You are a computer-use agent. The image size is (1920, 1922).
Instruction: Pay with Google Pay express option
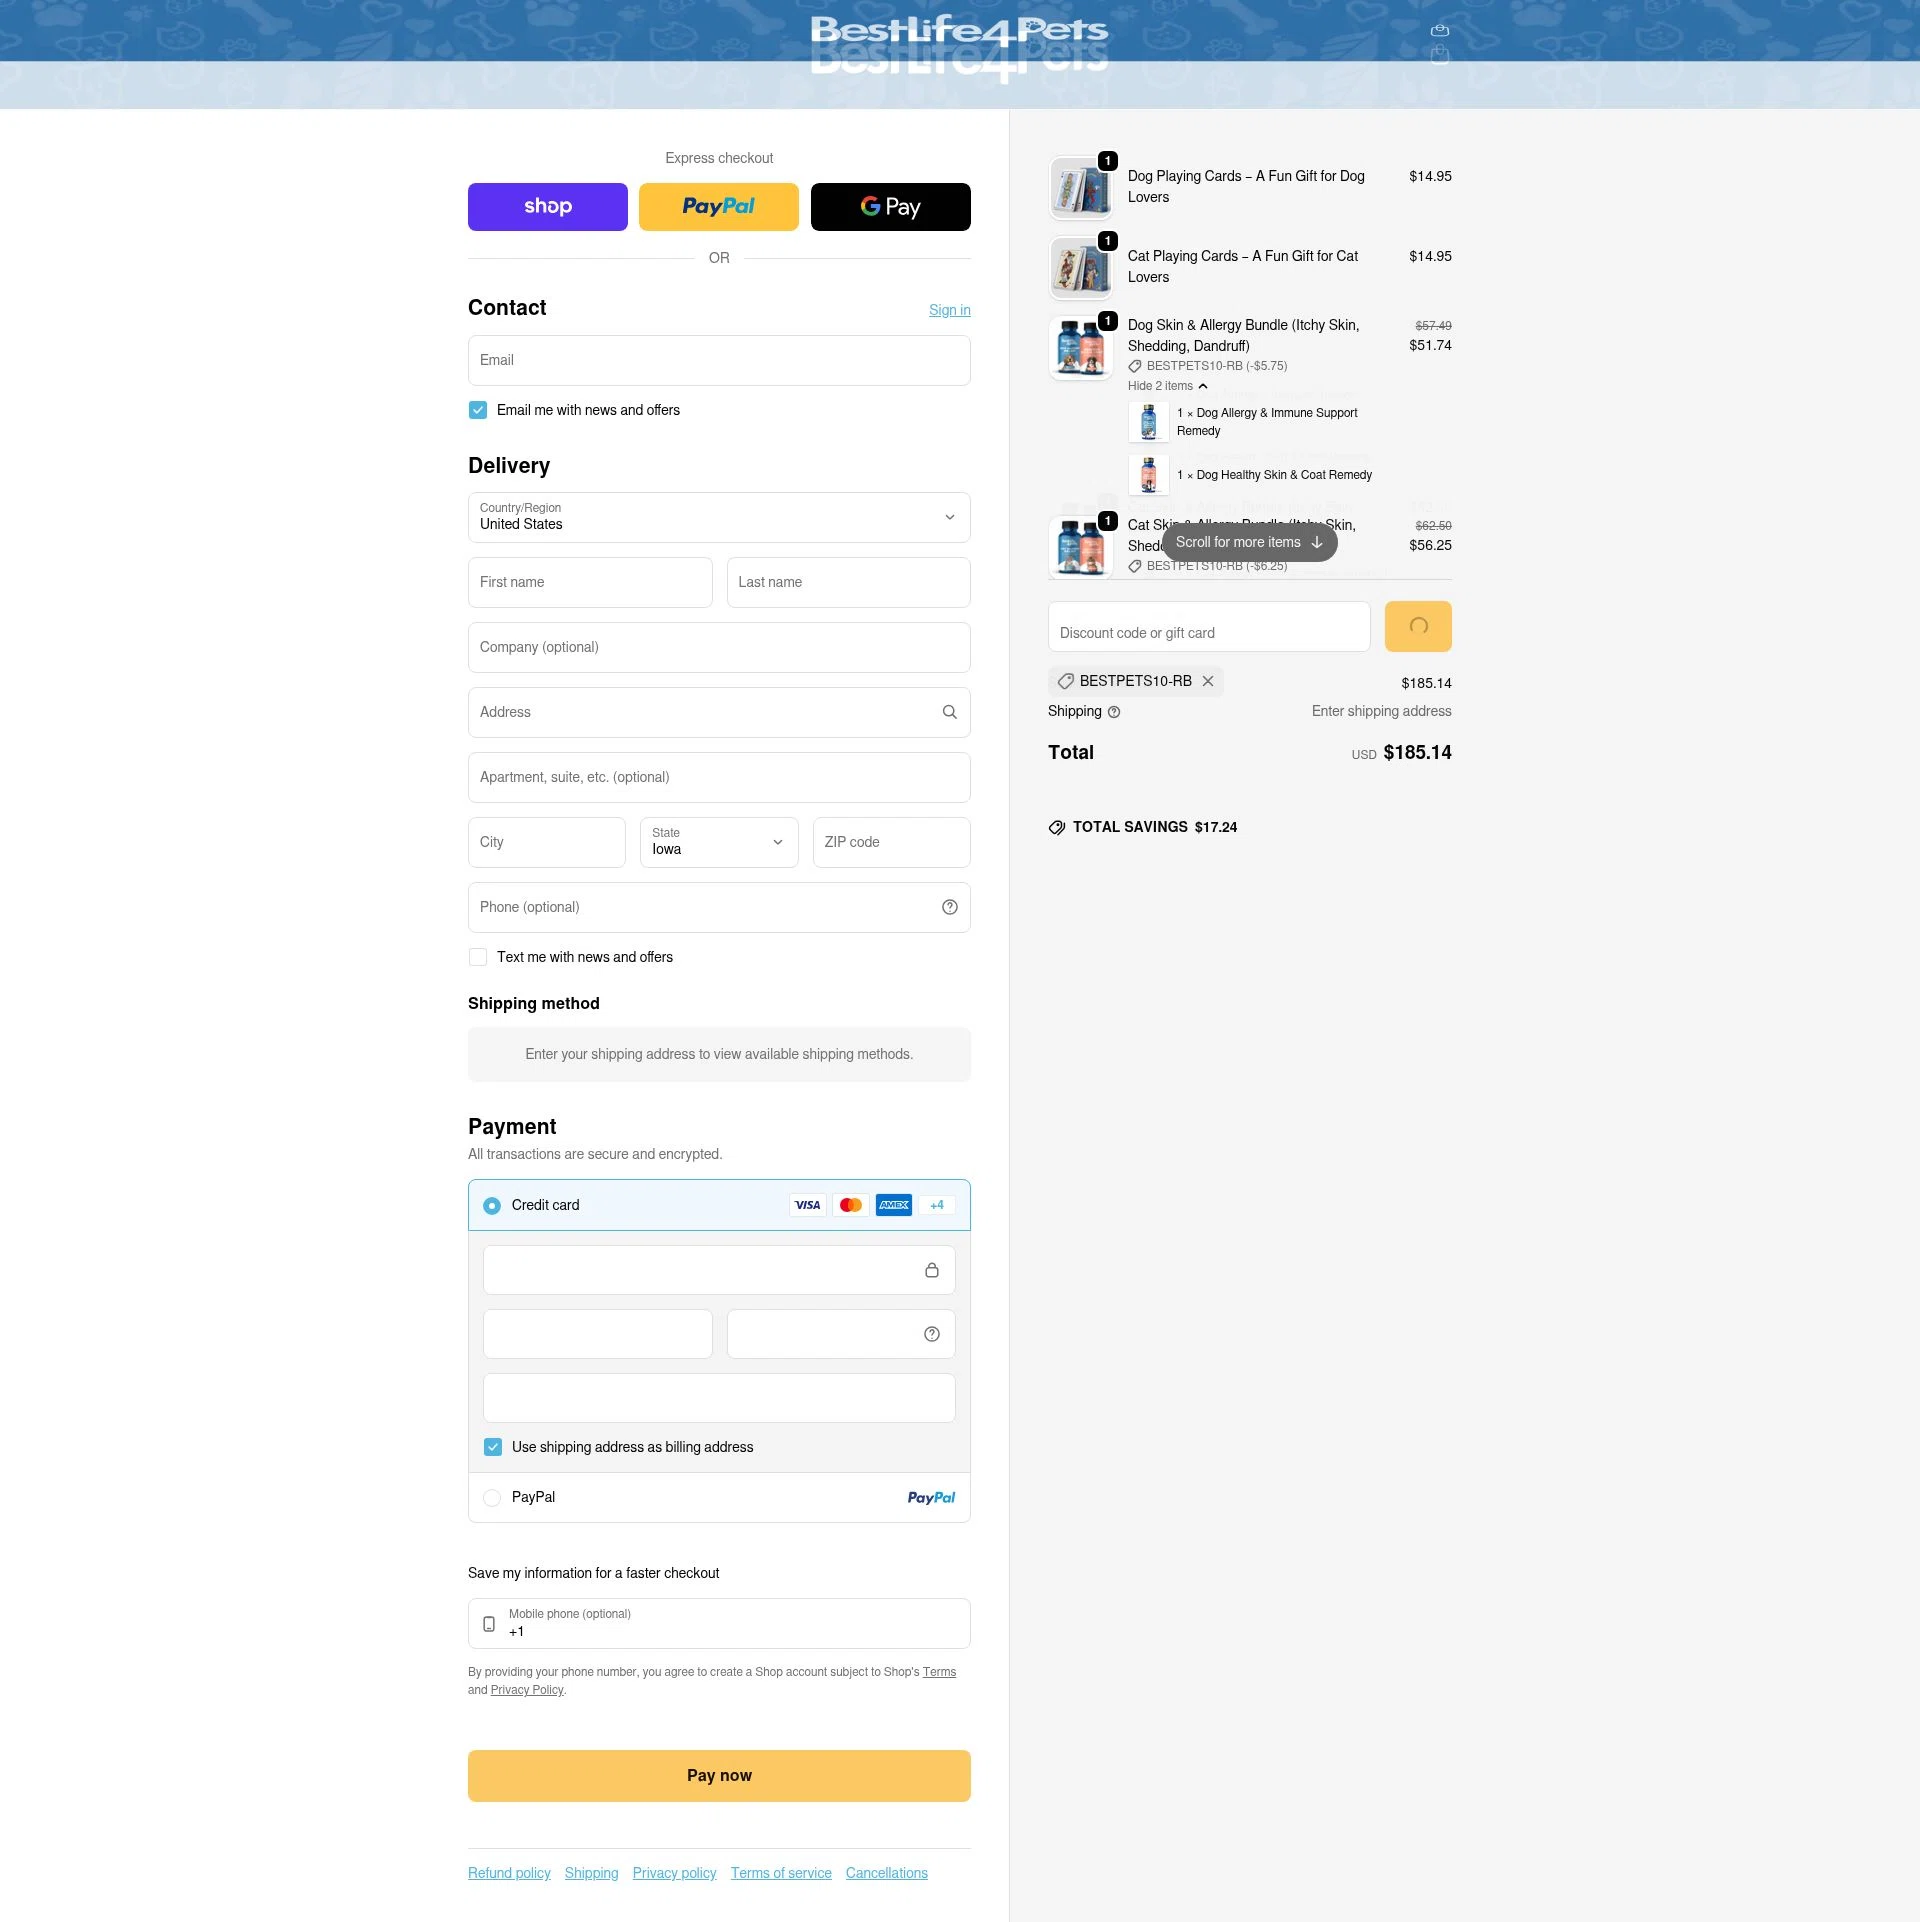tap(889, 207)
